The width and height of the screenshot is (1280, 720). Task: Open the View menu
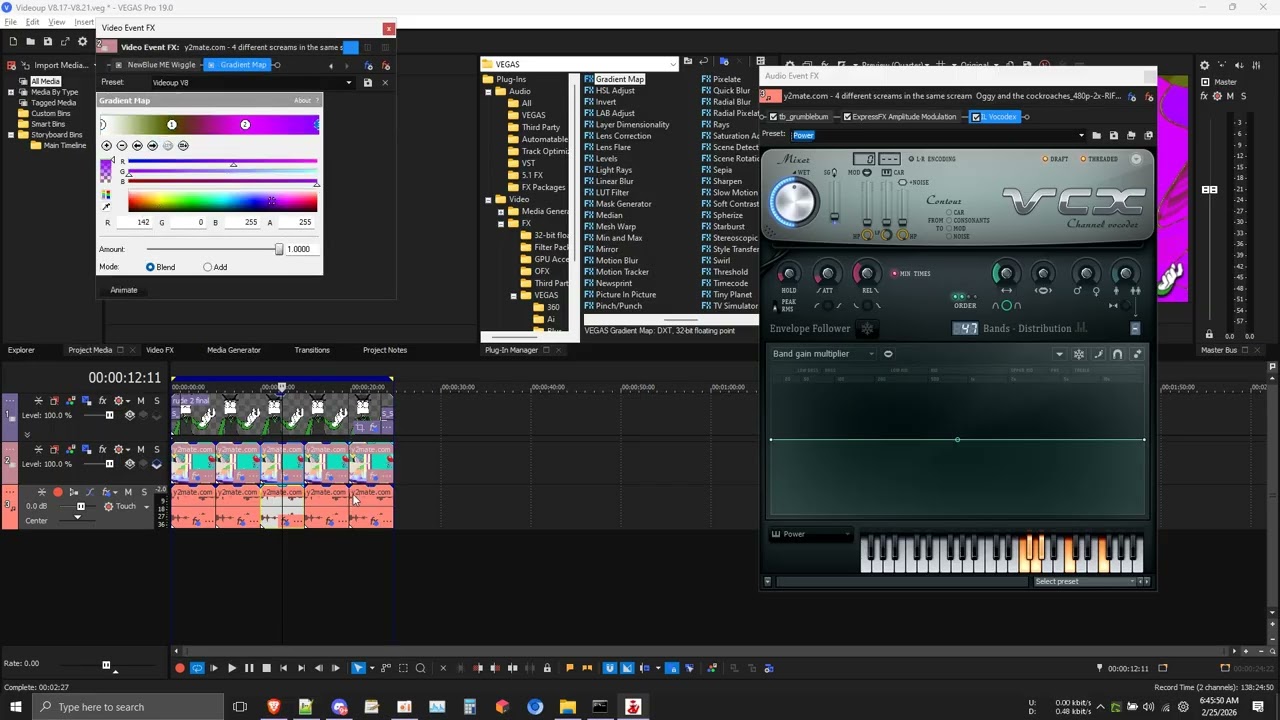(57, 22)
